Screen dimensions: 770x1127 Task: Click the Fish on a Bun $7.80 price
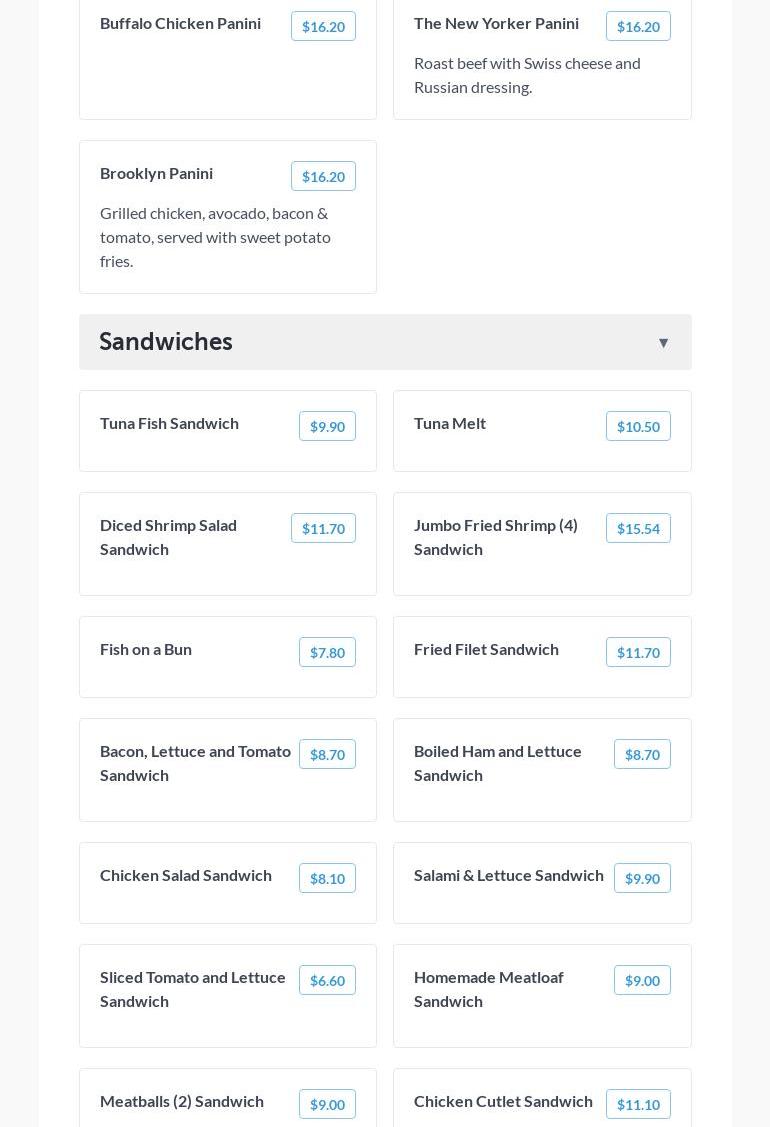327,653
